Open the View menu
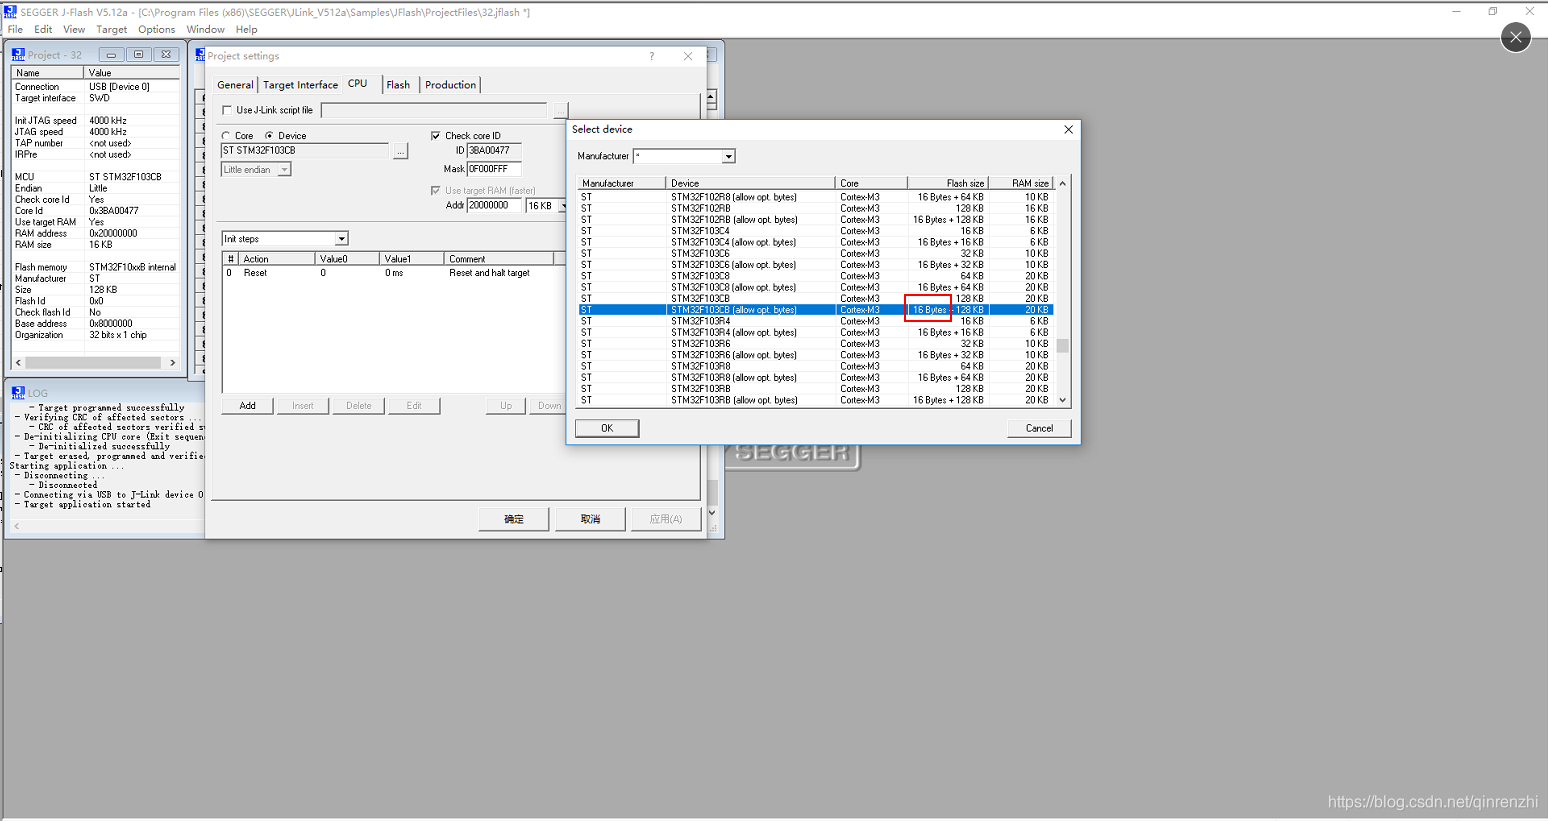 pyautogui.click(x=74, y=30)
